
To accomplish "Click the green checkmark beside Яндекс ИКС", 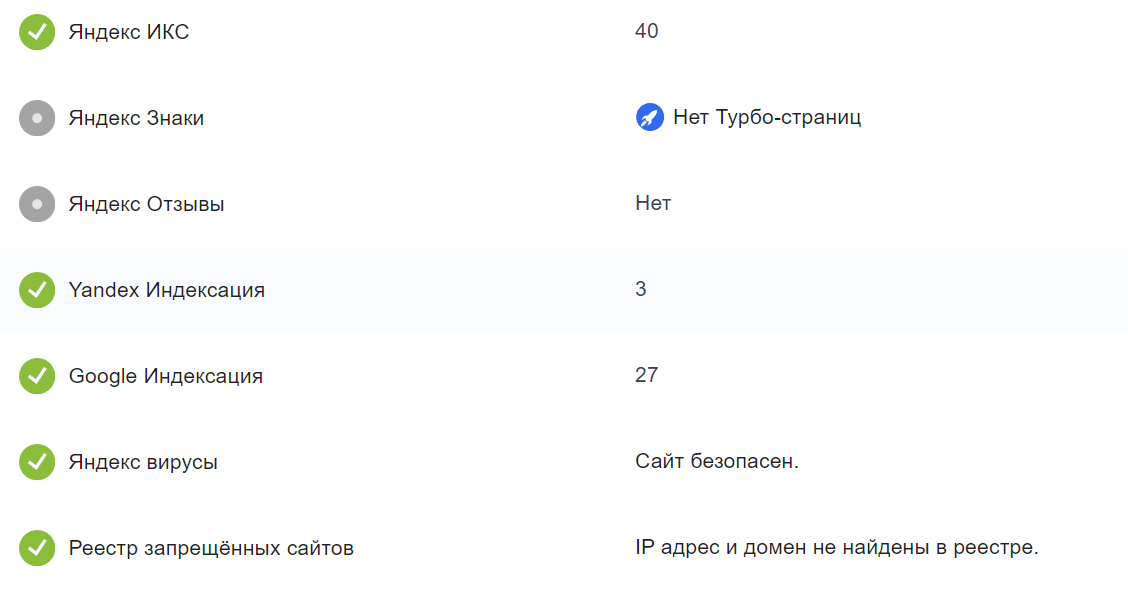I will pos(37,32).
